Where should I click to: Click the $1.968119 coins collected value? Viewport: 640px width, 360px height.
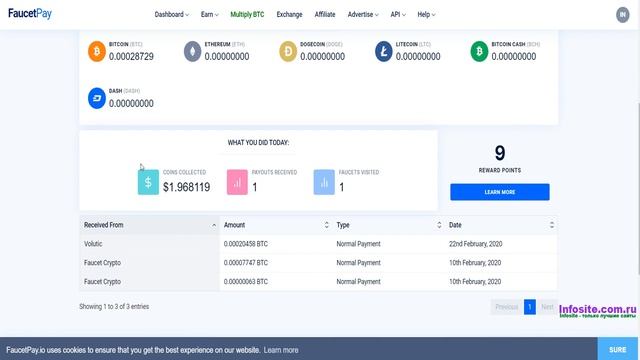pos(187,187)
